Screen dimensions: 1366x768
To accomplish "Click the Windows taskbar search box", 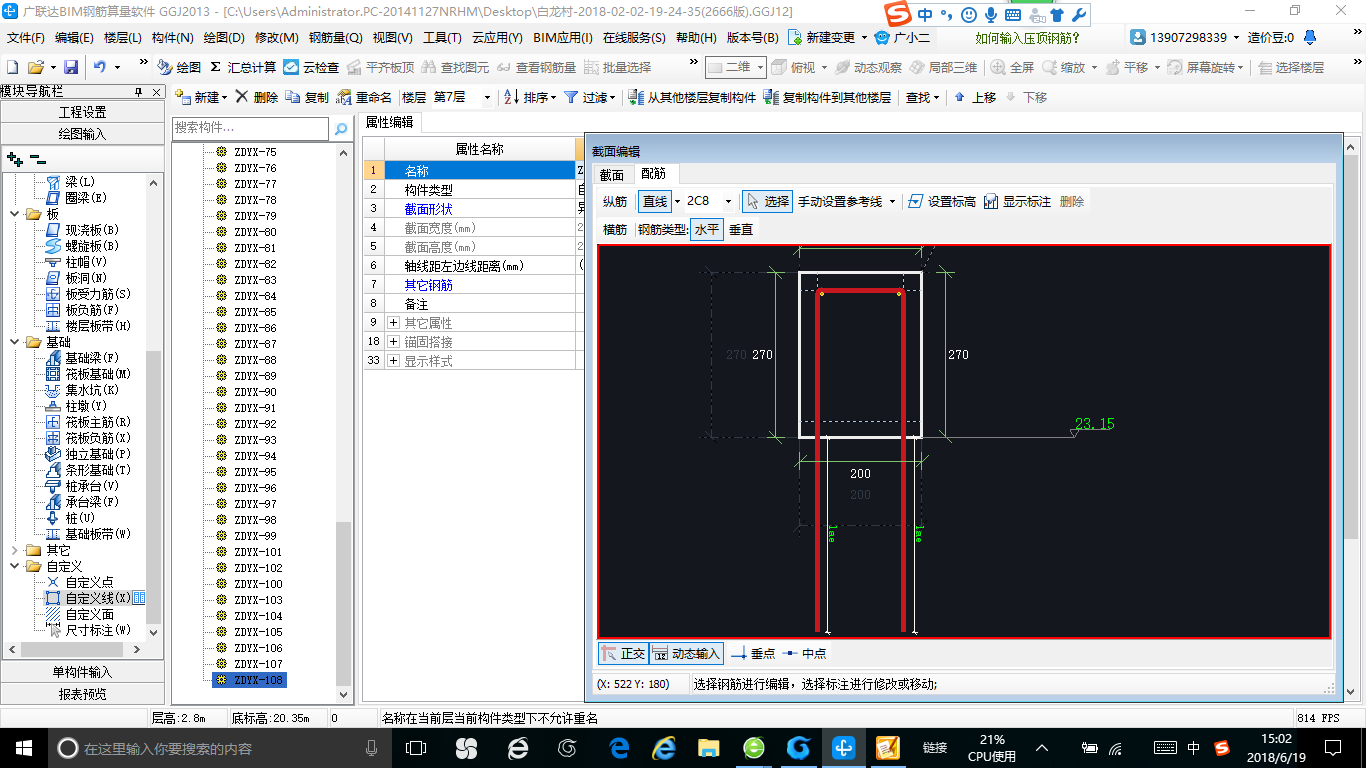I will (218, 747).
